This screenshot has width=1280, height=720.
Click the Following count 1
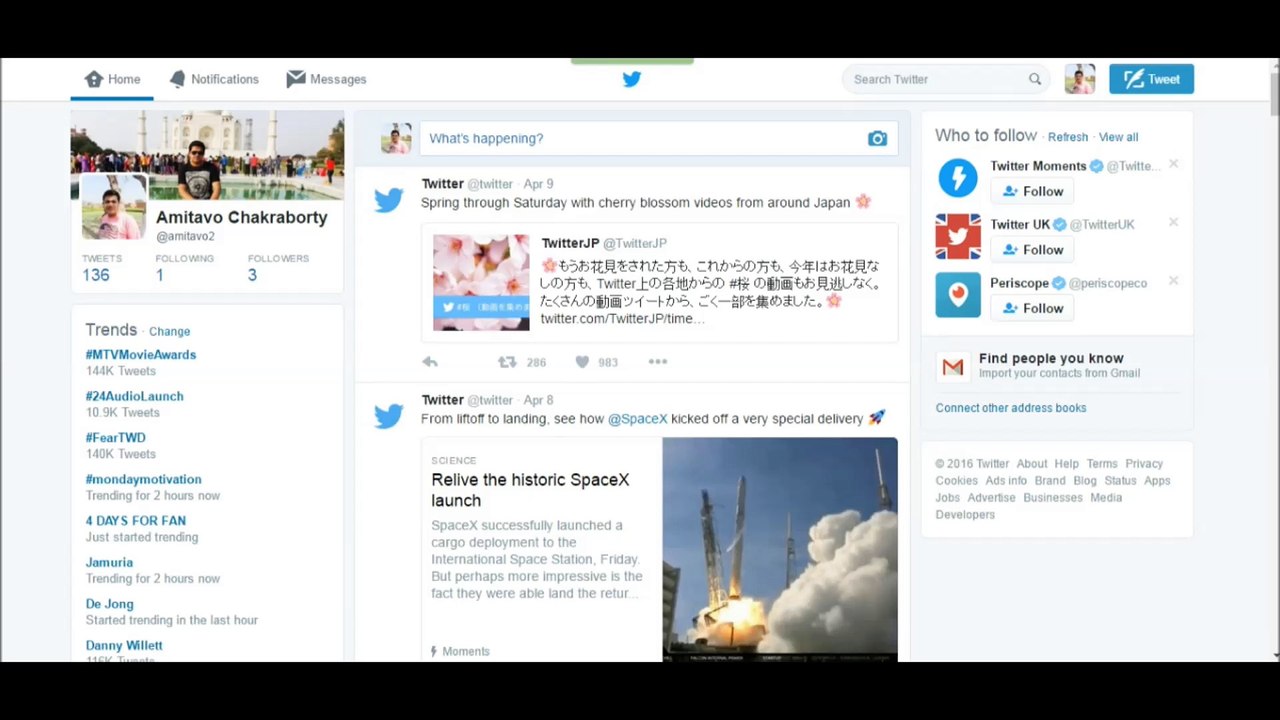(x=159, y=275)
